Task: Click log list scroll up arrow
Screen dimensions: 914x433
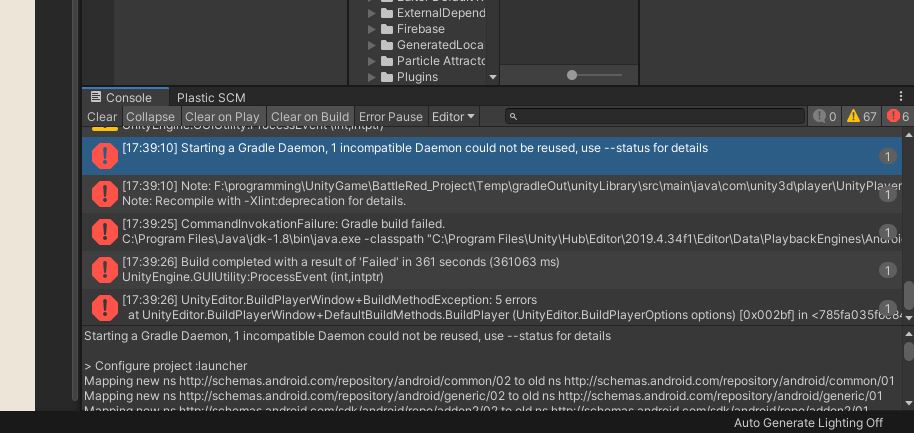Action: click(908, 135)
